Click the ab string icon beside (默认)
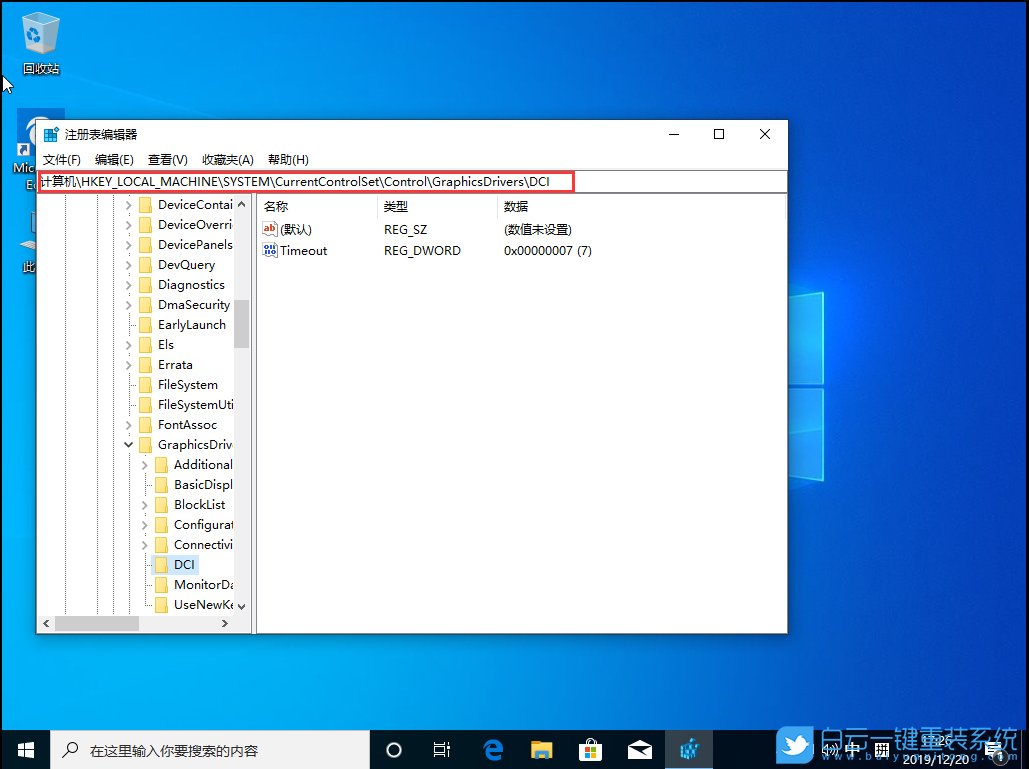This screenshot has width=1029, height=769. click(x=268, y=228)
